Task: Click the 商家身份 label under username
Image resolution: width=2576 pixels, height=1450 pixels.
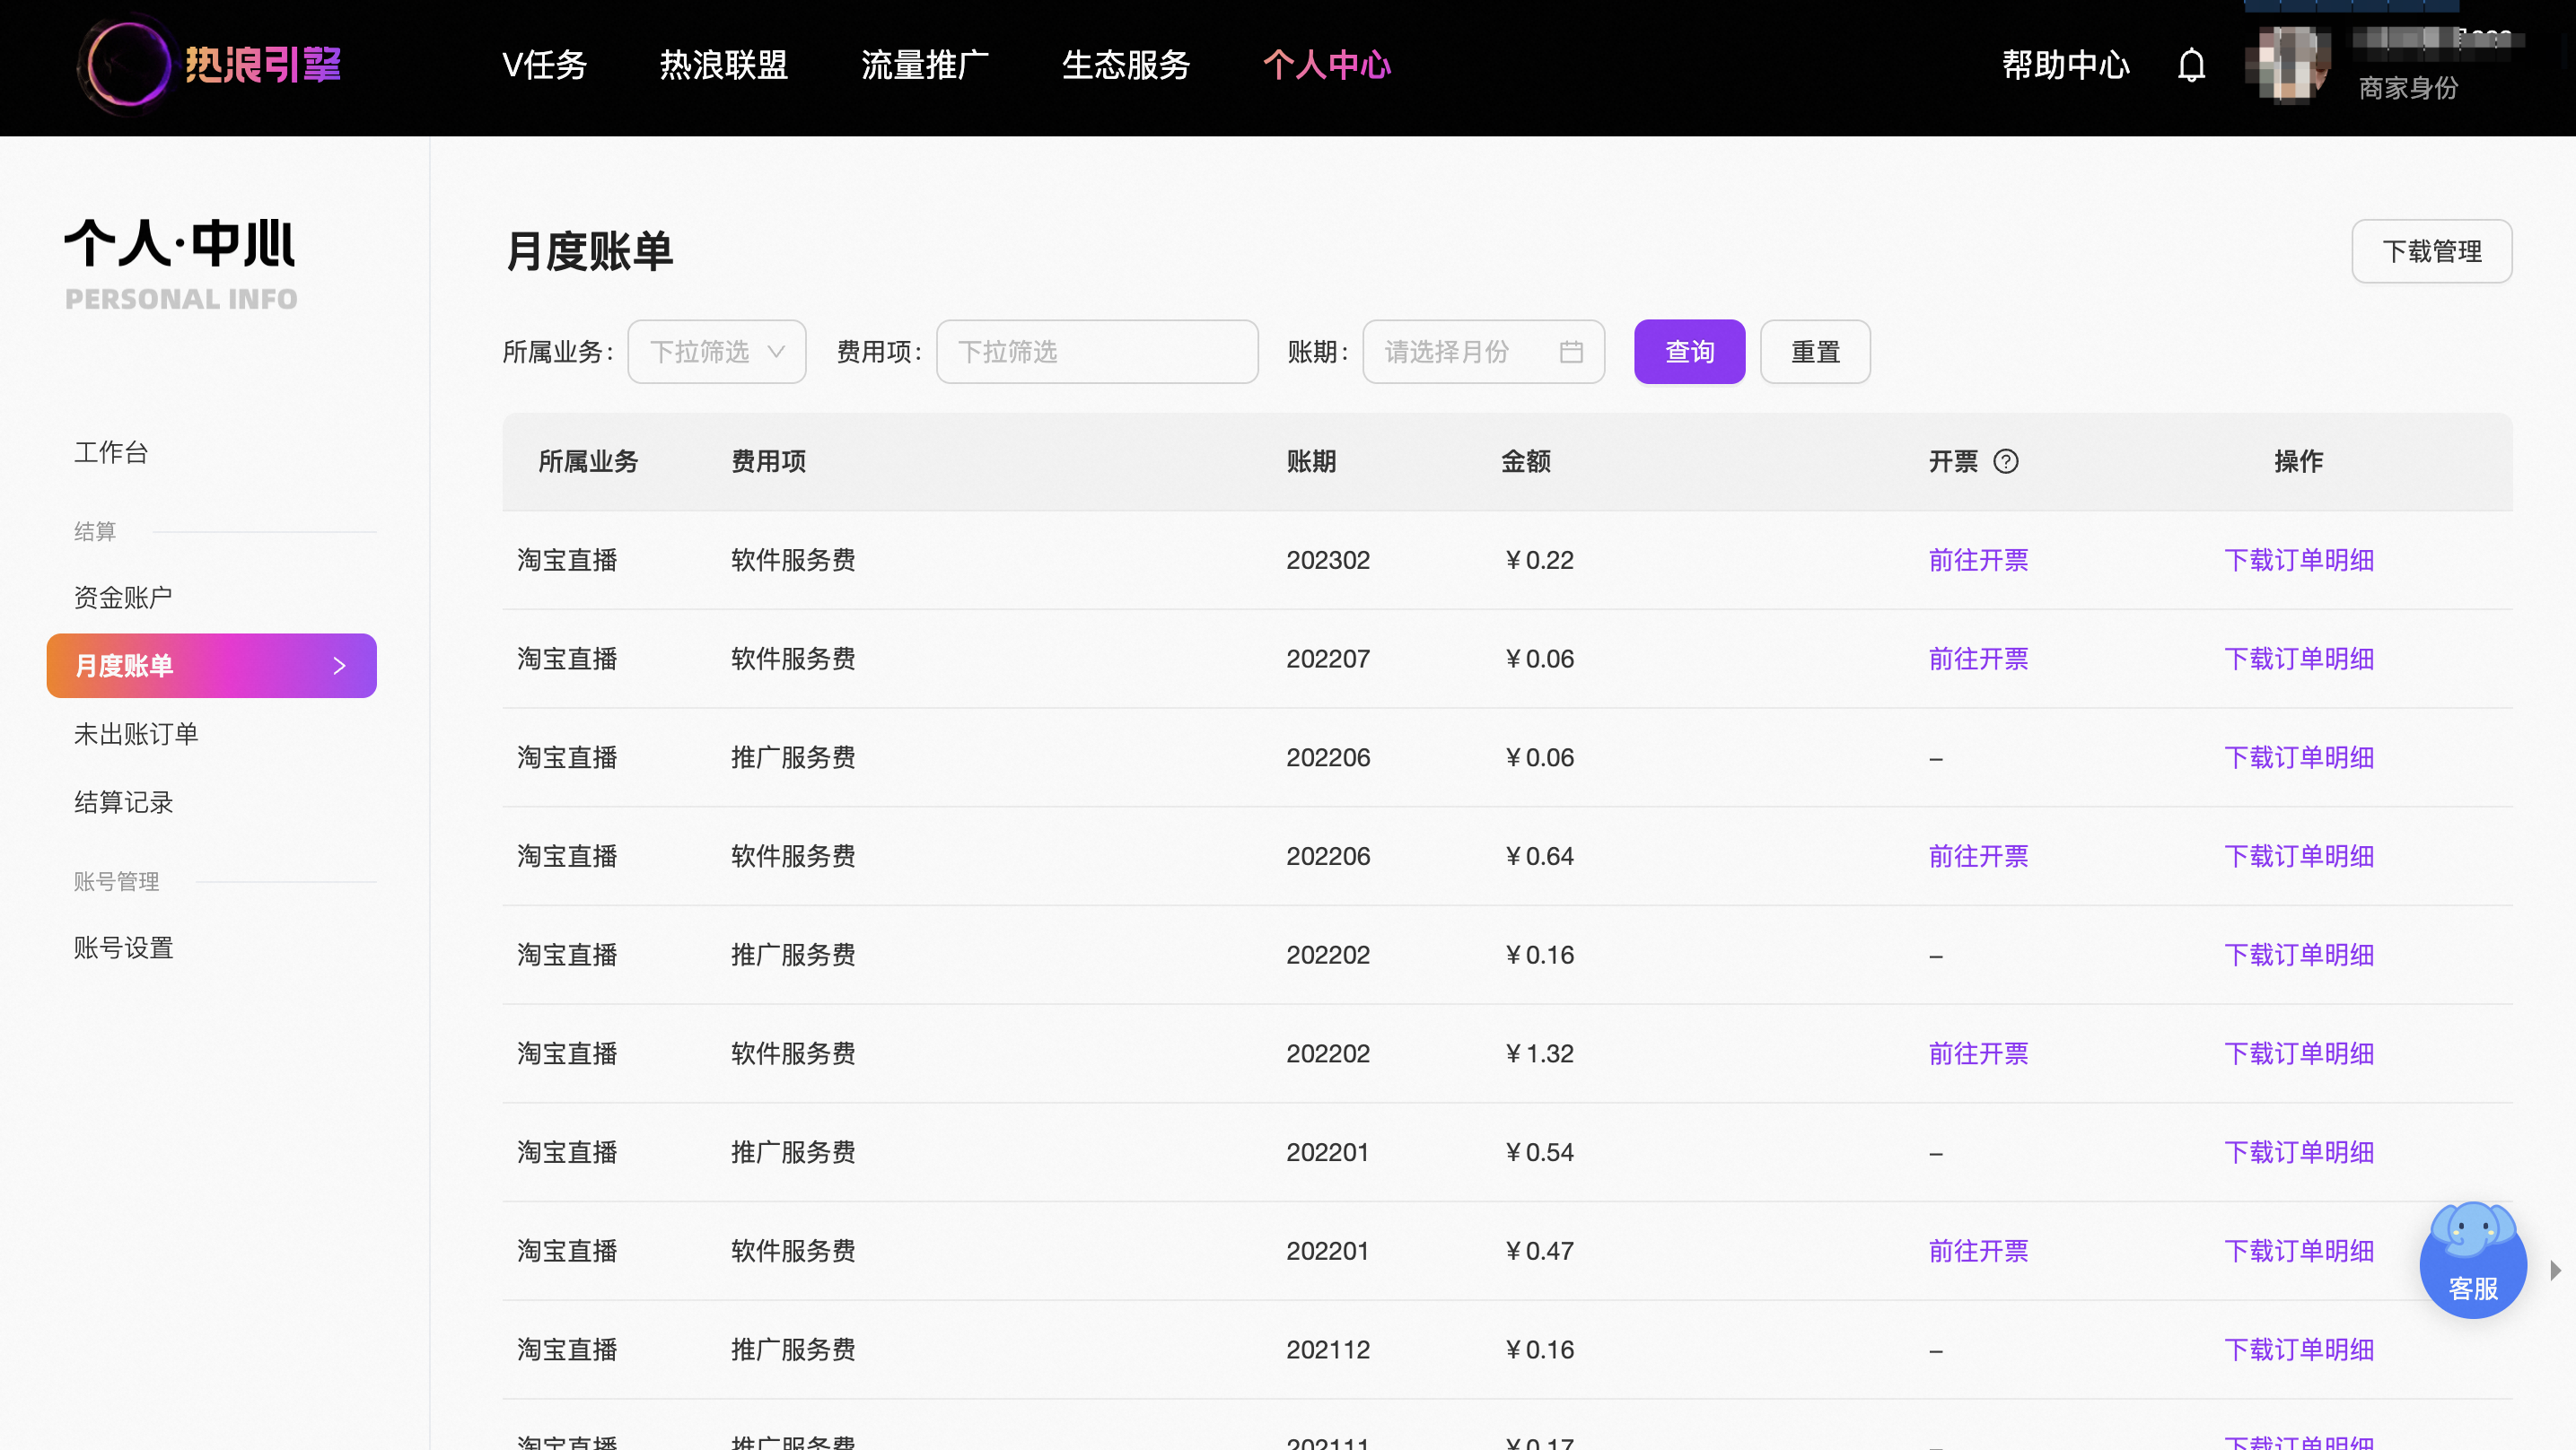Action: pyautogui.click(x=2408, y=88)
